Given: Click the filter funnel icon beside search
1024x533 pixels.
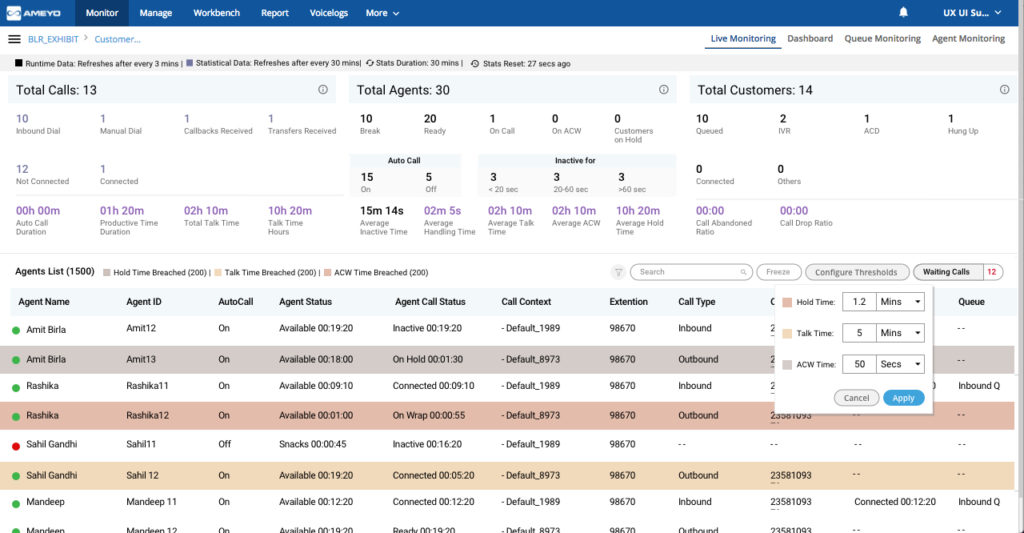Looking at the screenshot, I should 618,272.
